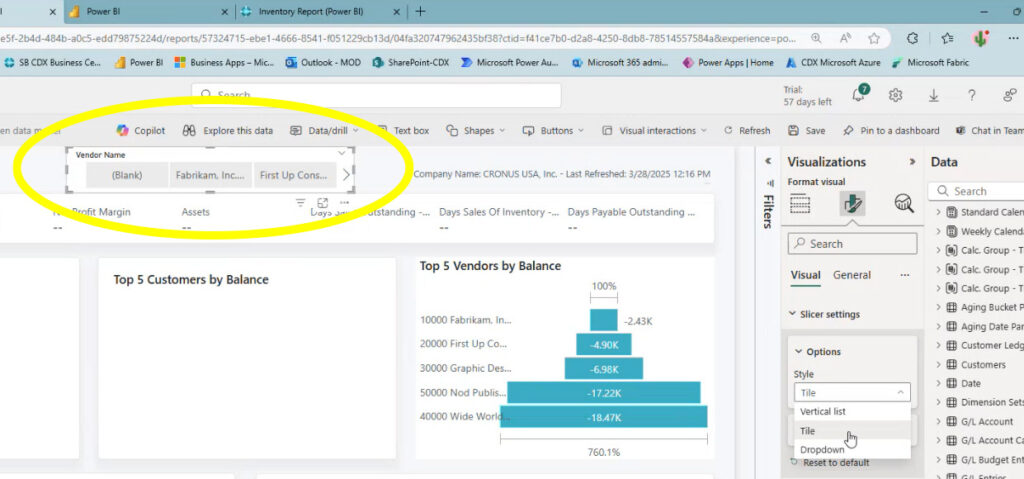The height and width of the screenshot is (479, 1024).
Task: Open Outlook - MOD bookmark
Action: click(323, 63)
